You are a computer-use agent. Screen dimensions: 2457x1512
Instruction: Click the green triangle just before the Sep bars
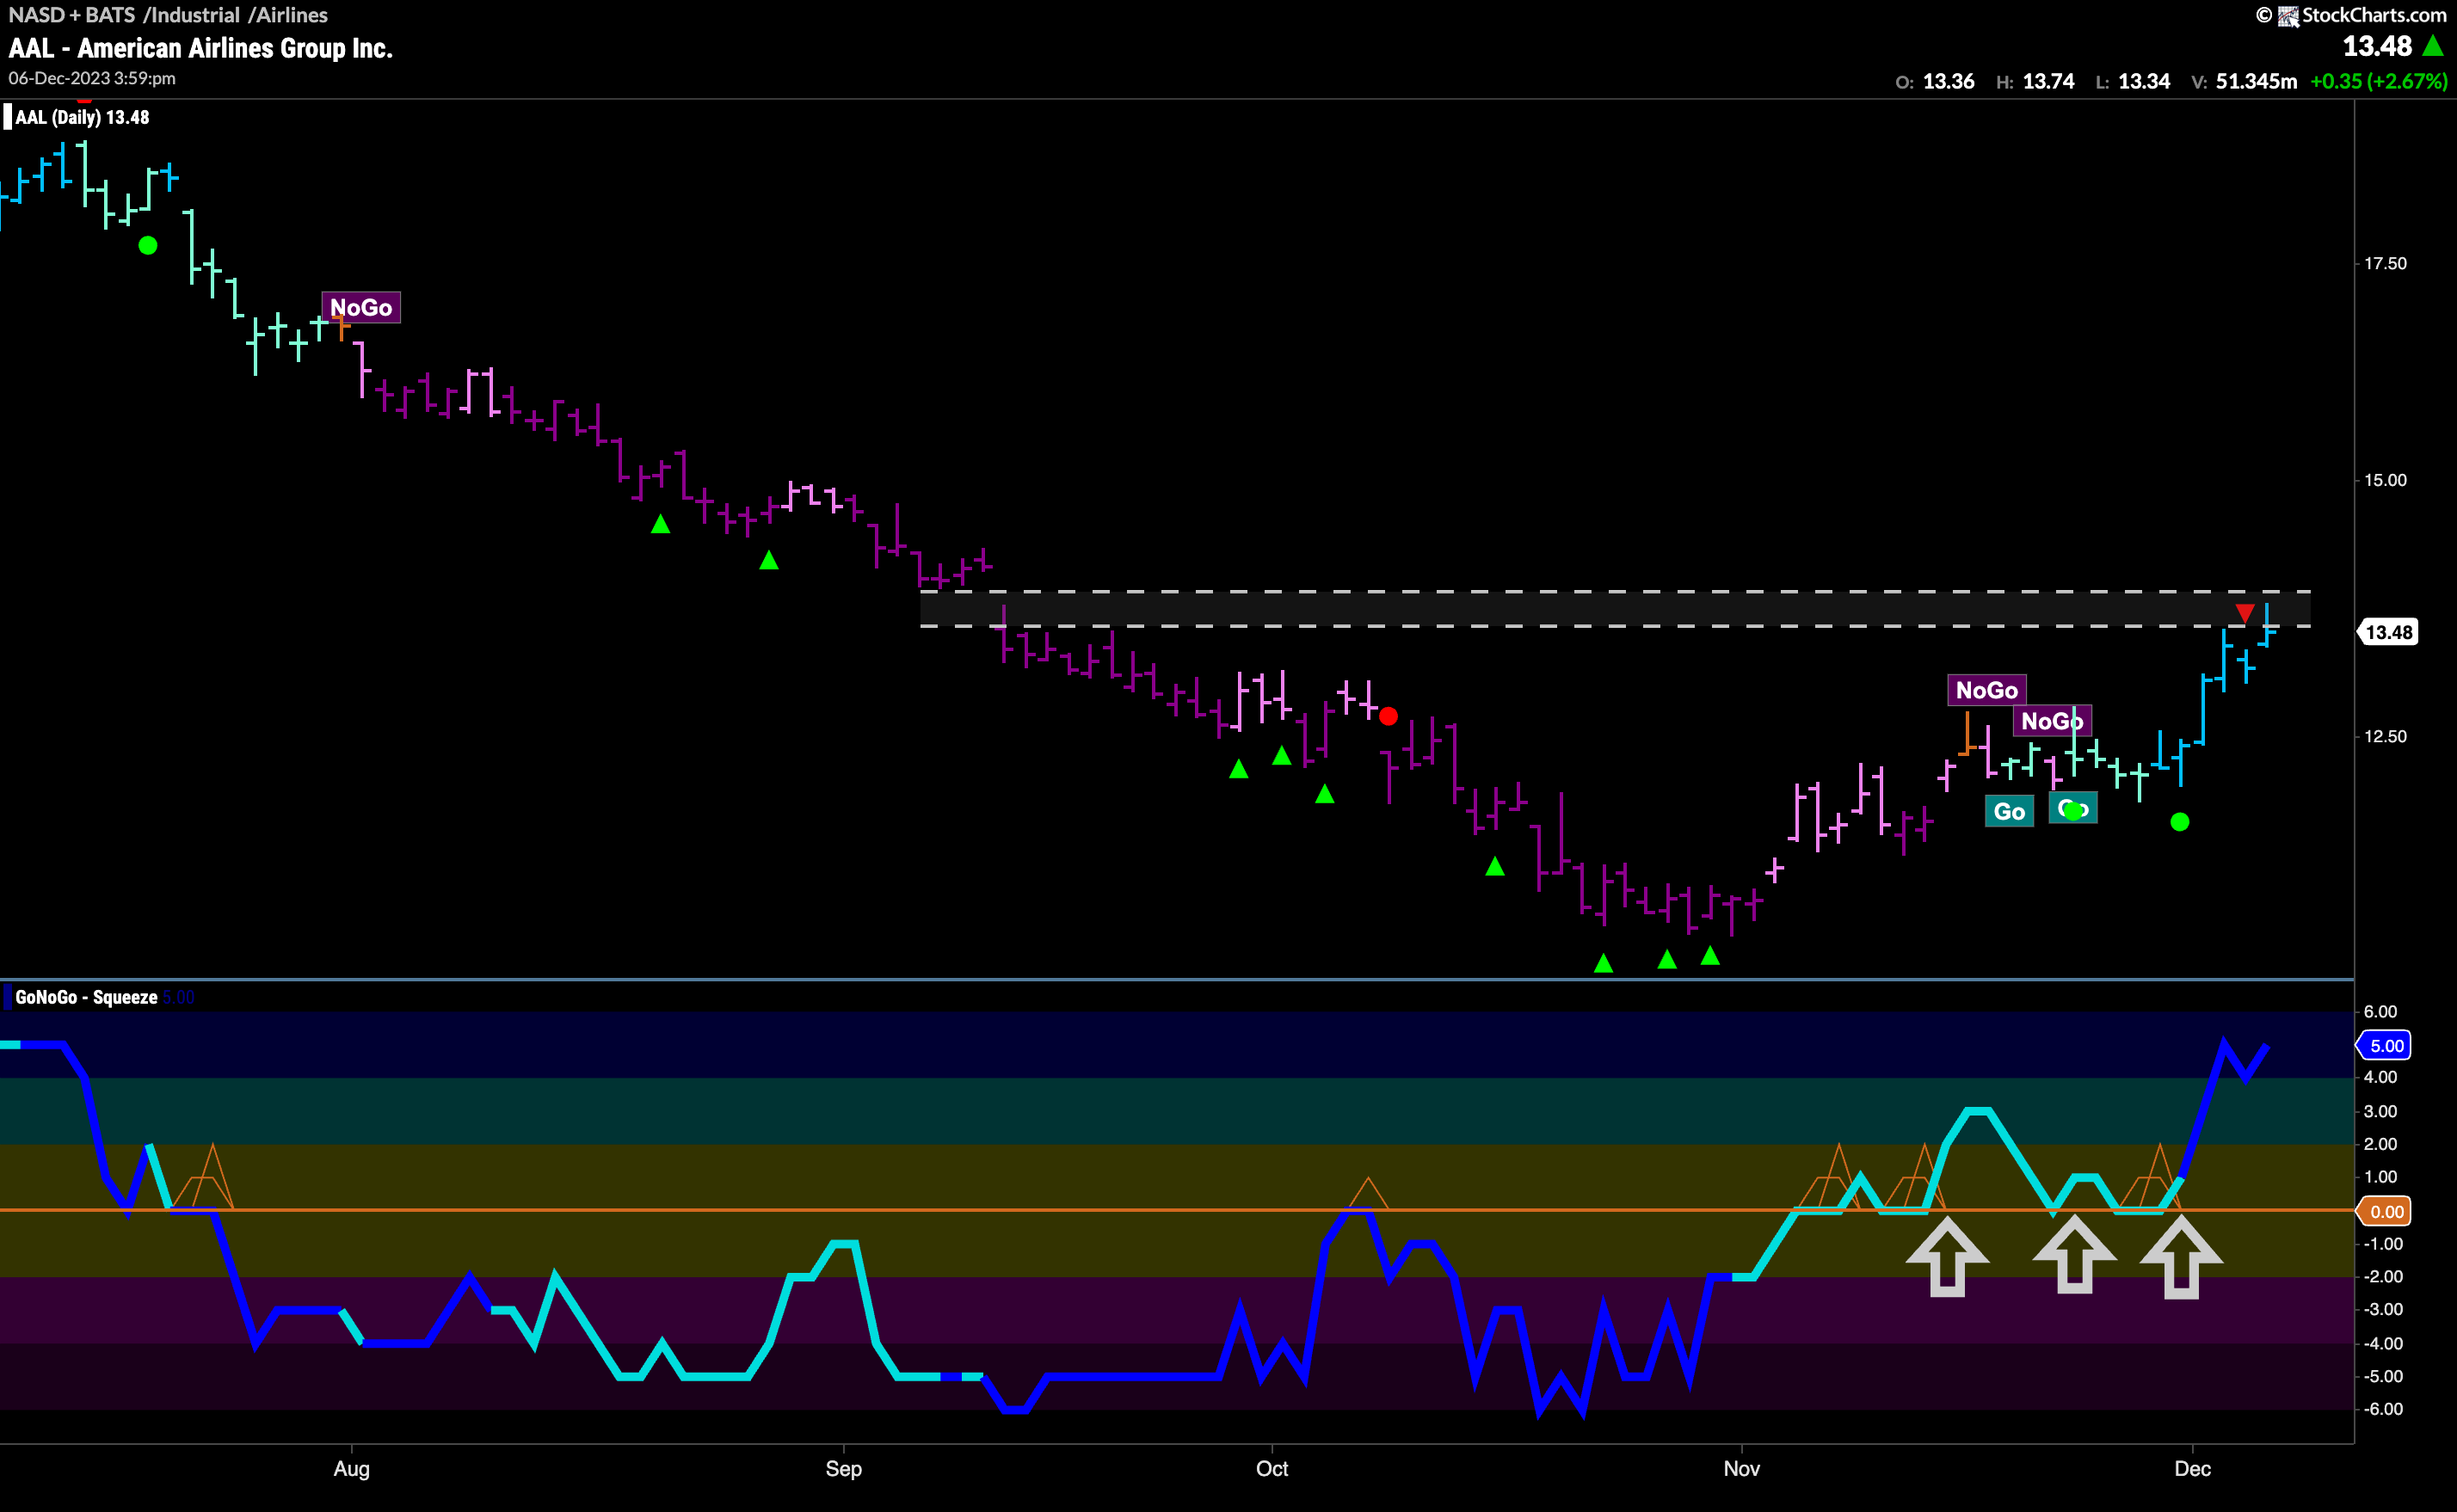point(769,560)
